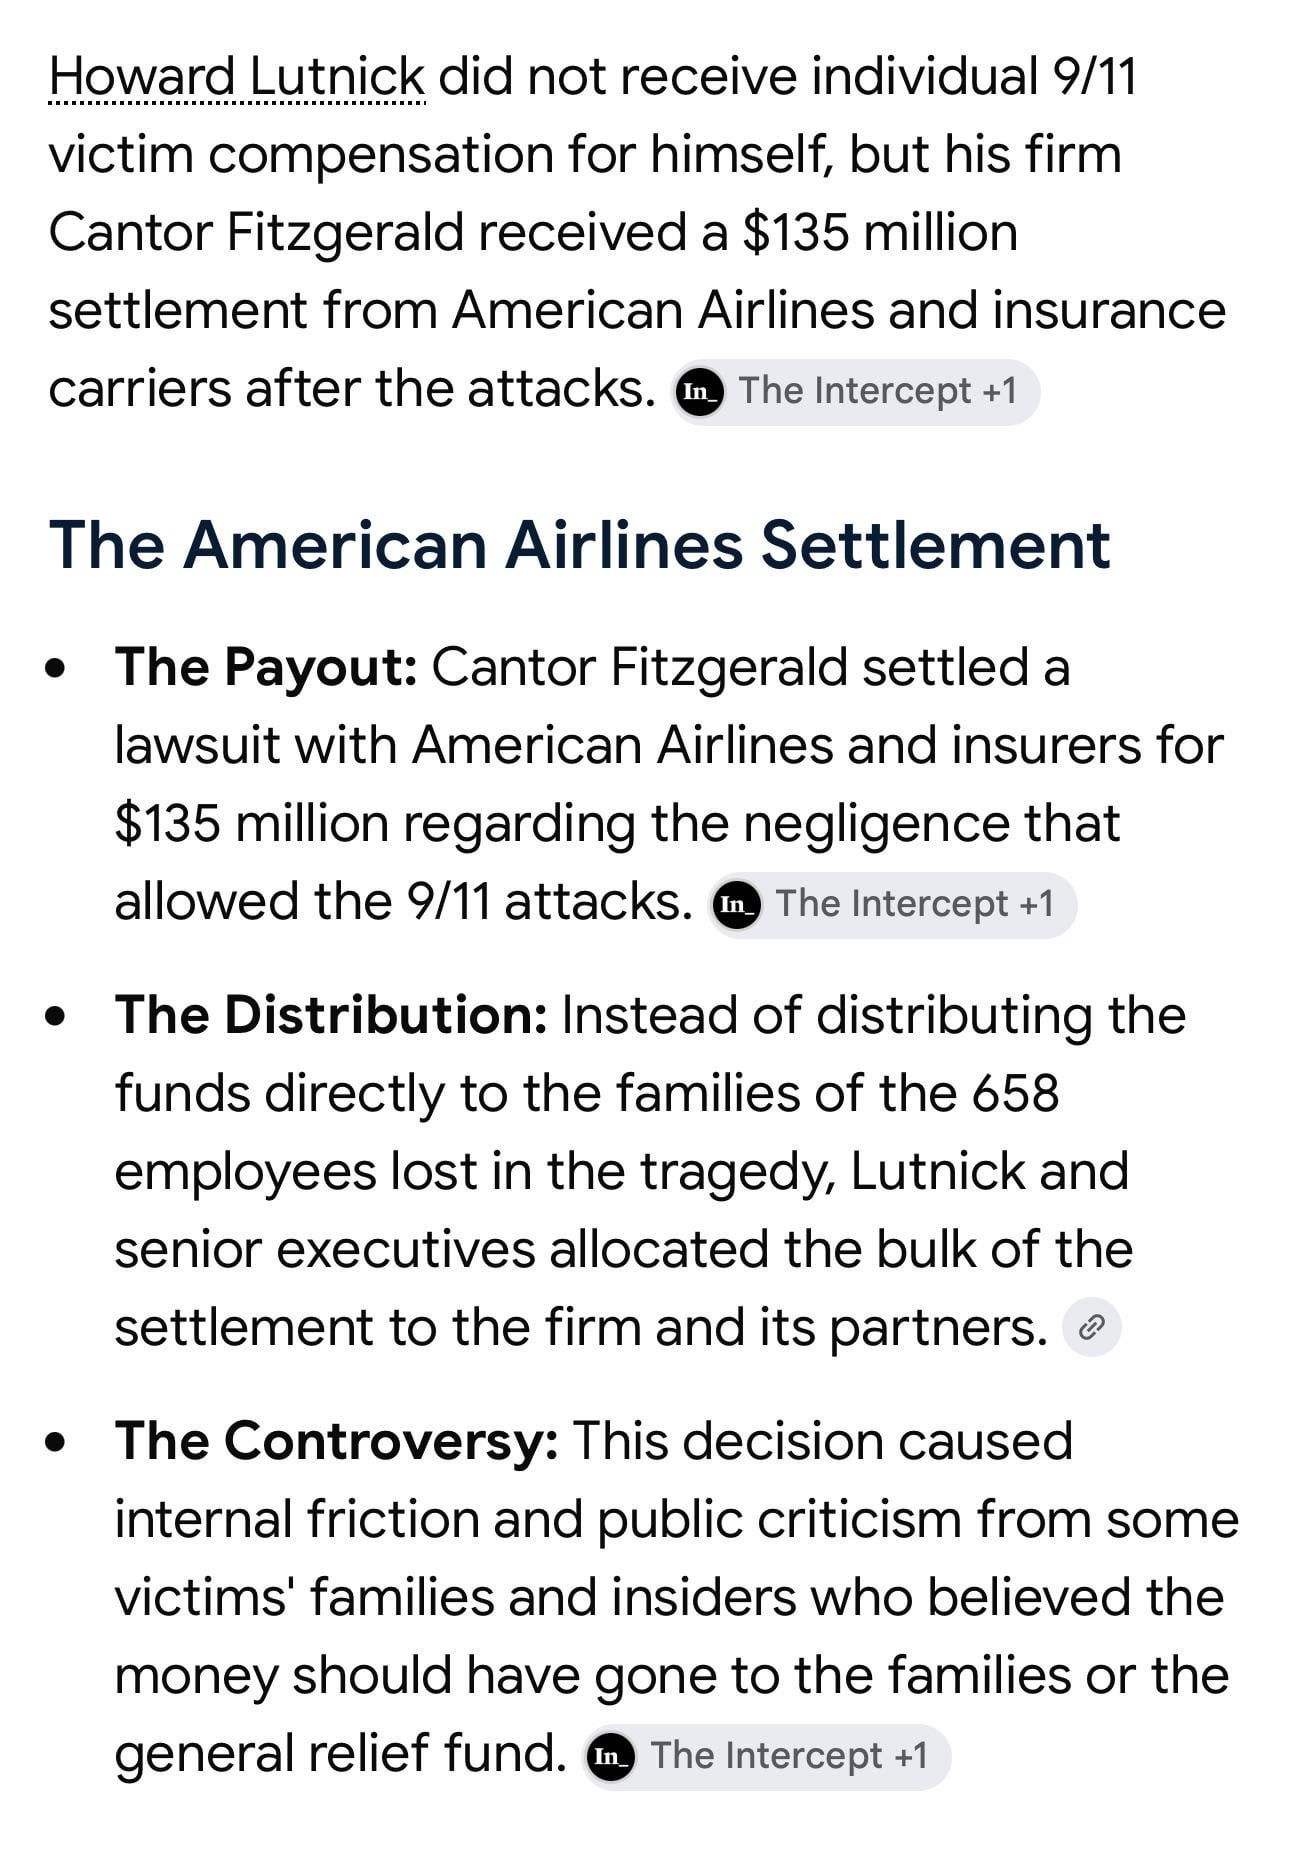Click the bold "The Controversy:" label

[336, 1441]
